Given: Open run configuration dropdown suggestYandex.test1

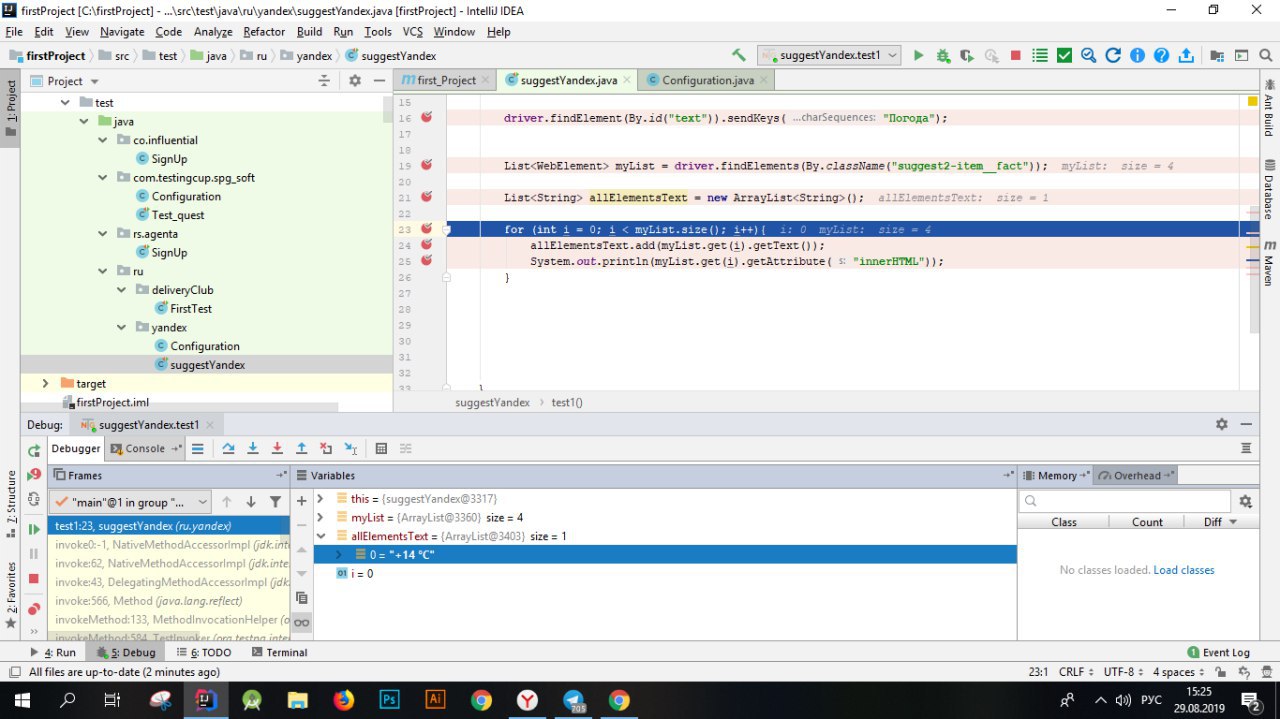Looking at the screenshot, I should [x=829, y=56].
